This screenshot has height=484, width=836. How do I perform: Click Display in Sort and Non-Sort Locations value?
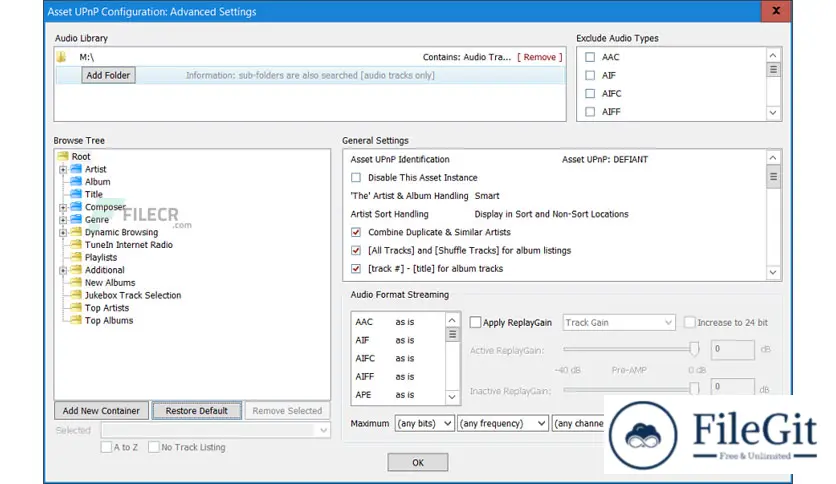pyautogui.click(x=551, y=214)
